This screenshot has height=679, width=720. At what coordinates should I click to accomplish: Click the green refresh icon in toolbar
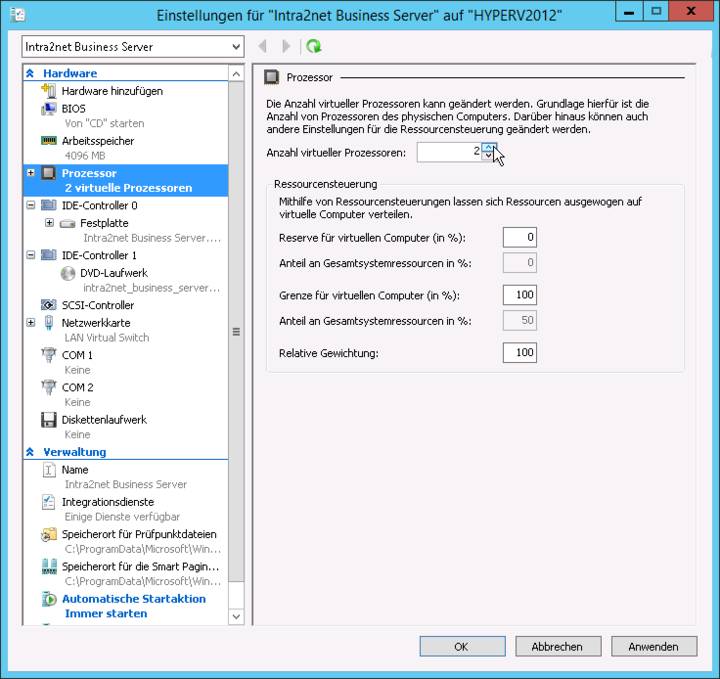point(314,46)
